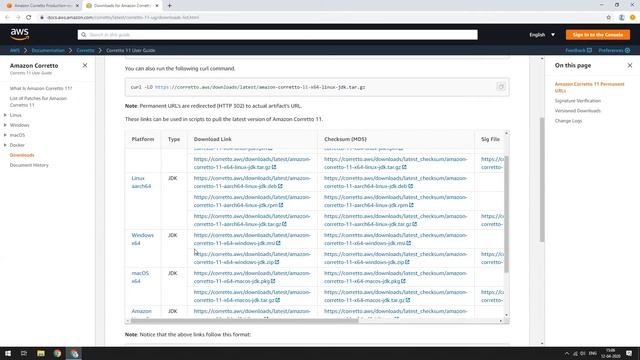Click Sign In to the Console button
Viewport: 640px width, 360px height.
pos(598,35)
